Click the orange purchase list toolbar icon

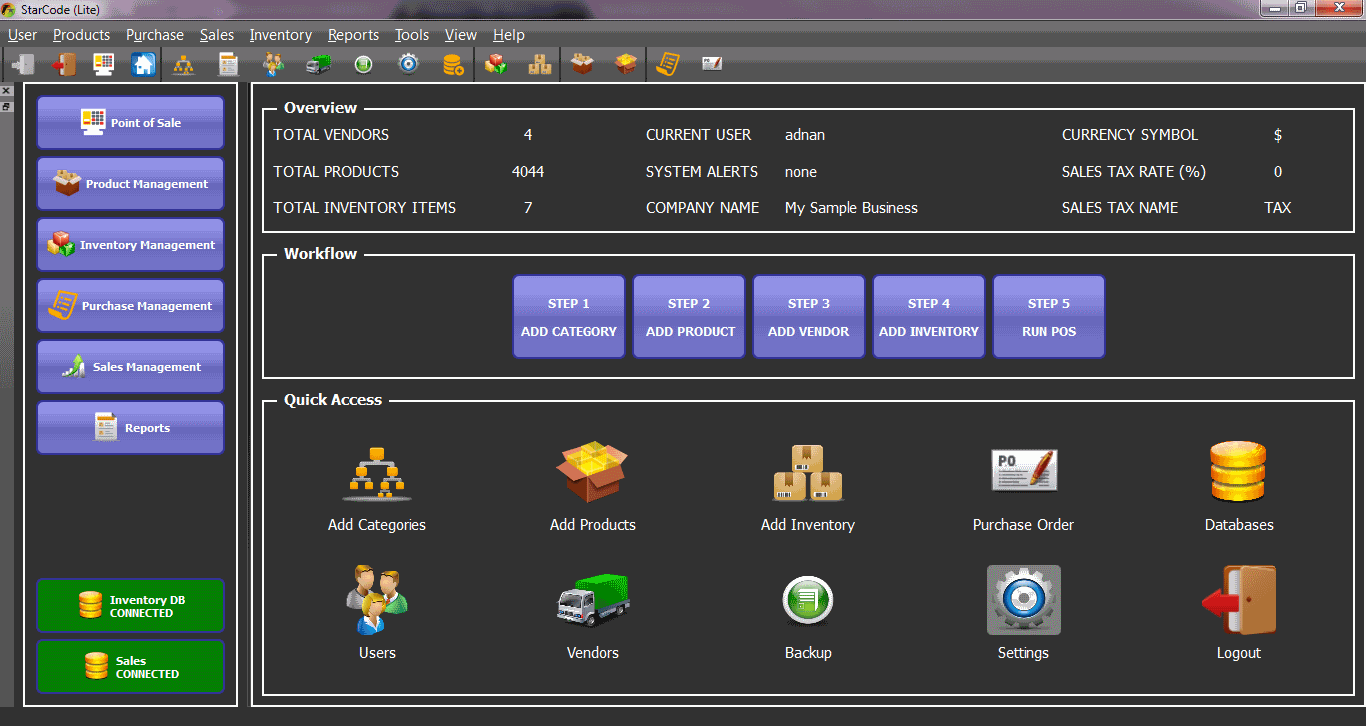click(668, 65)
